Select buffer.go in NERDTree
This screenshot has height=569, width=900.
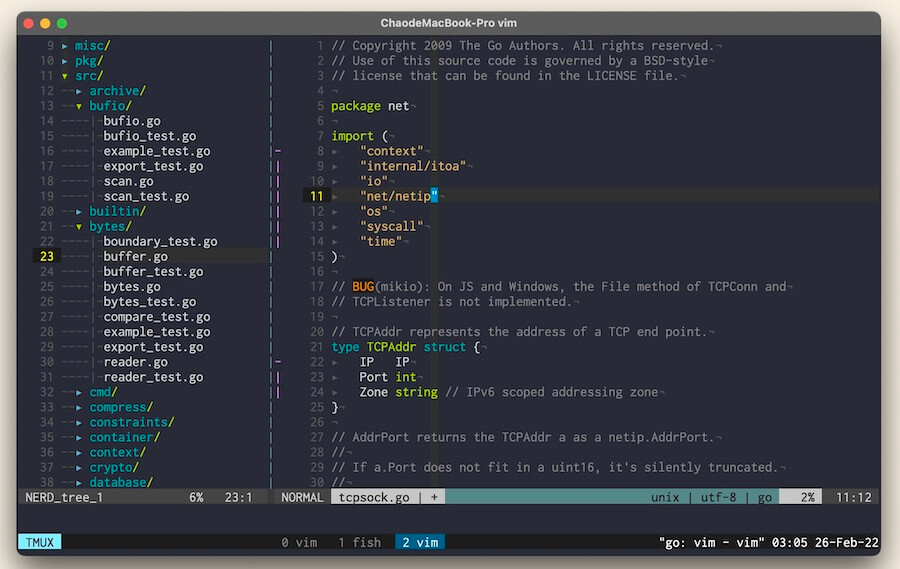(135, 257)
